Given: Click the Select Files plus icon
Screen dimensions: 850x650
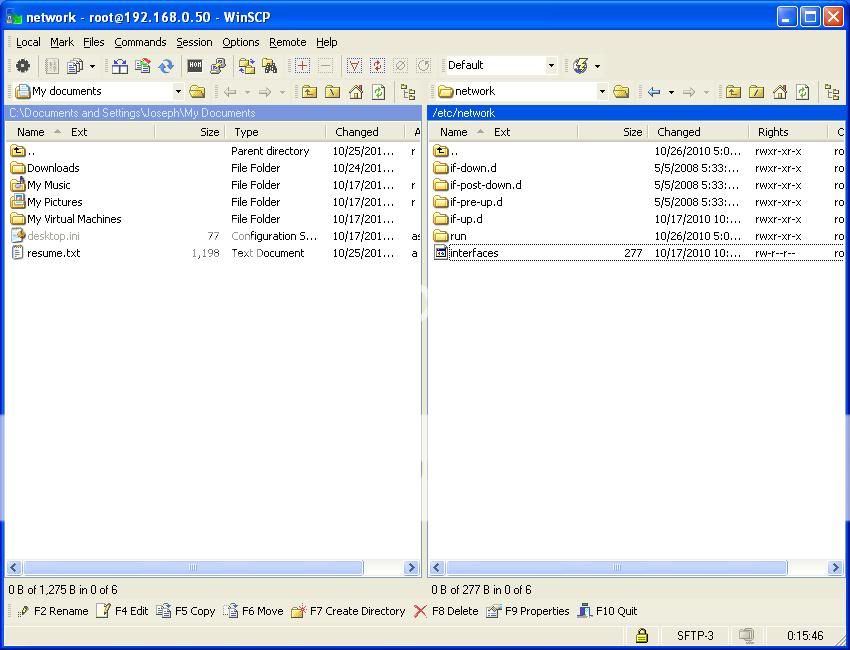Looking at the screenshot, I should point(302,66).
